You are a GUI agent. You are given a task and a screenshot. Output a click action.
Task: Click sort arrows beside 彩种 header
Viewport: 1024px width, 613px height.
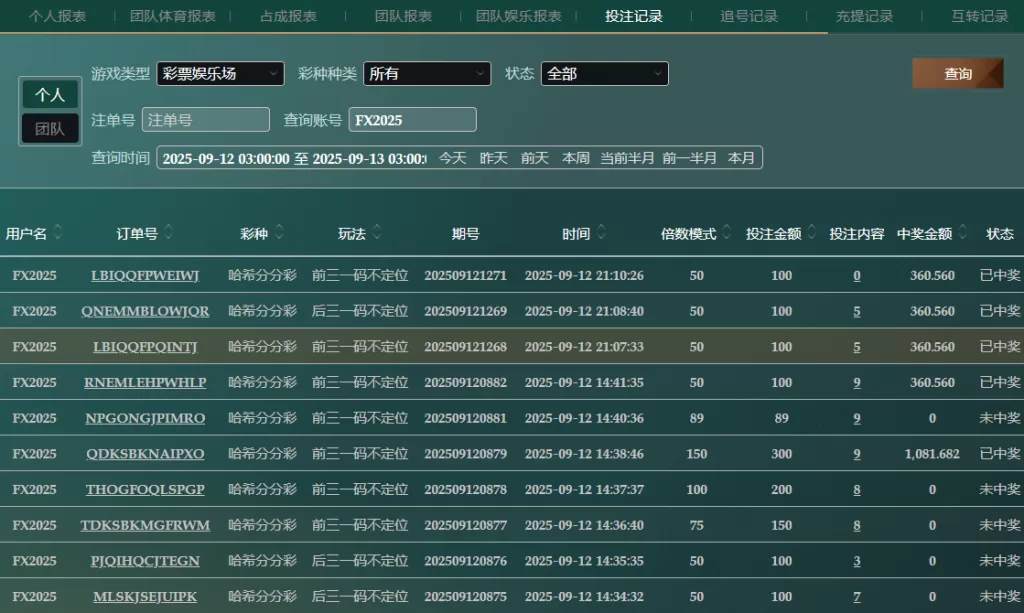281,233
